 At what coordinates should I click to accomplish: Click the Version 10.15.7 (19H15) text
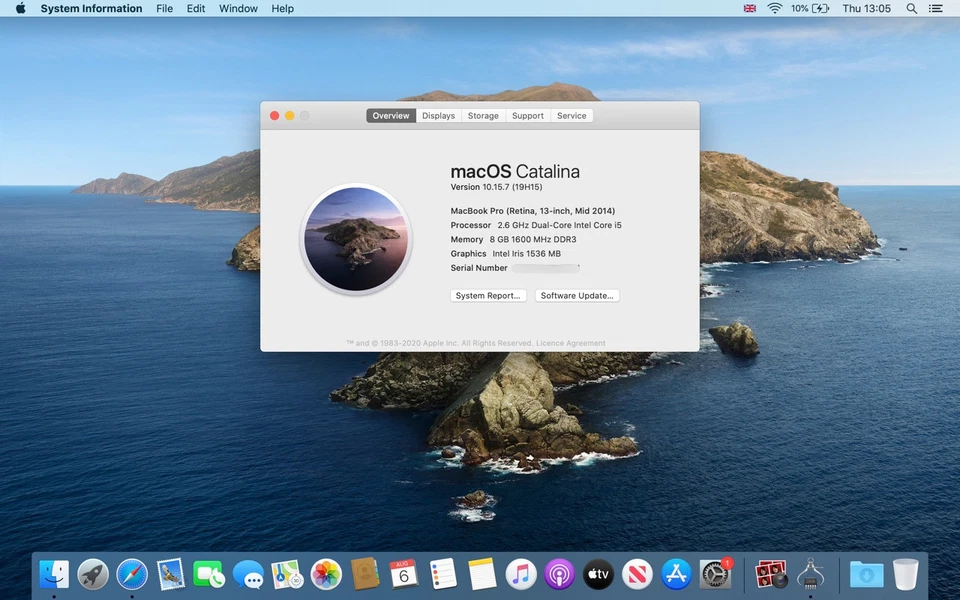[x=497, y=187]
